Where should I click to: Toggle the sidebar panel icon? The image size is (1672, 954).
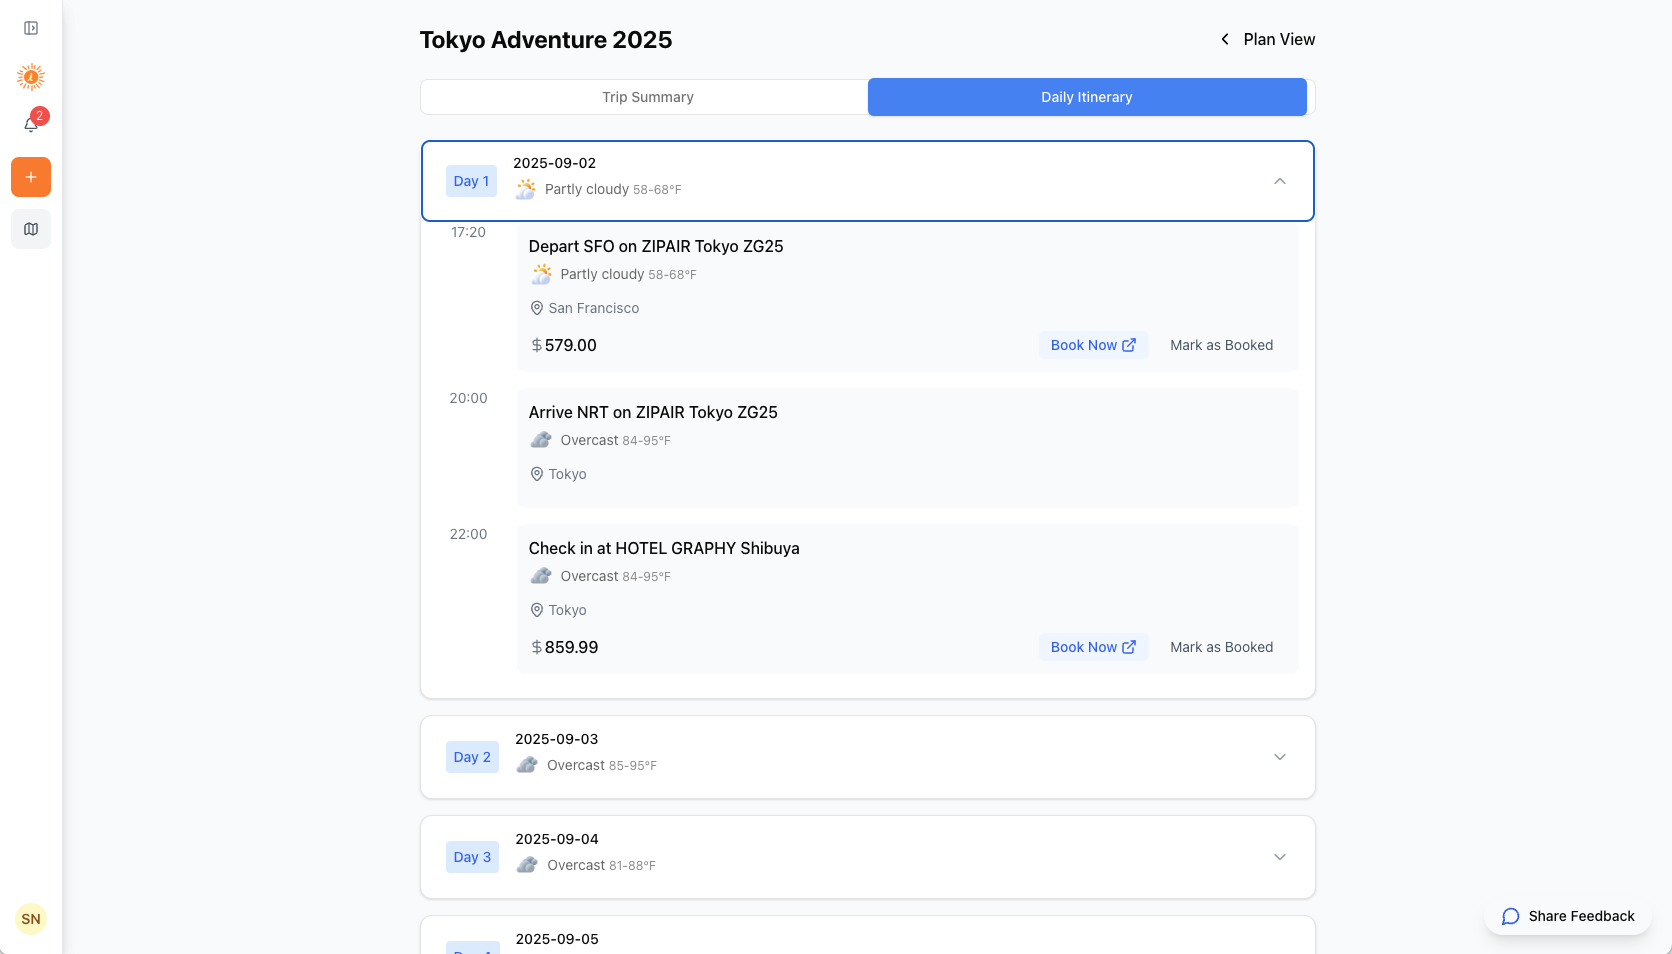coord(31,28)
